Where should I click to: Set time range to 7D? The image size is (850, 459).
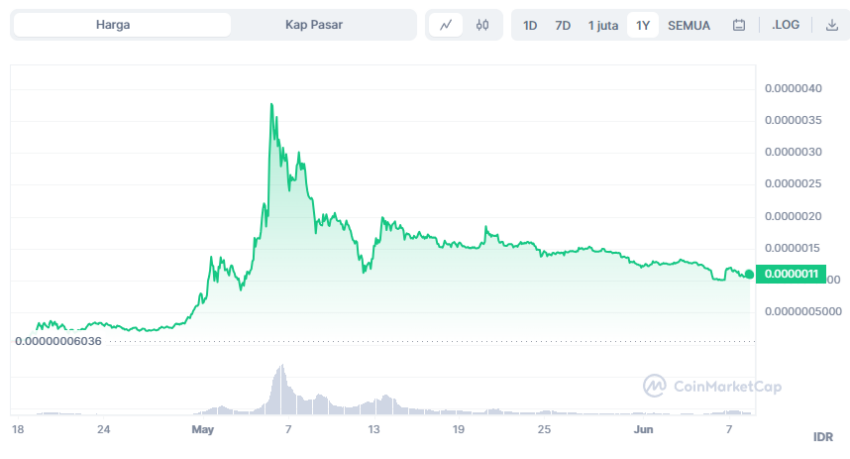563,25
